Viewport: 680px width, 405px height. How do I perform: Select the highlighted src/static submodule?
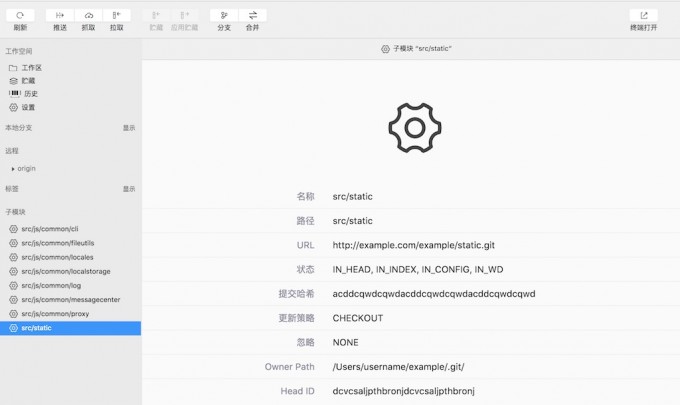pos(70,328)
